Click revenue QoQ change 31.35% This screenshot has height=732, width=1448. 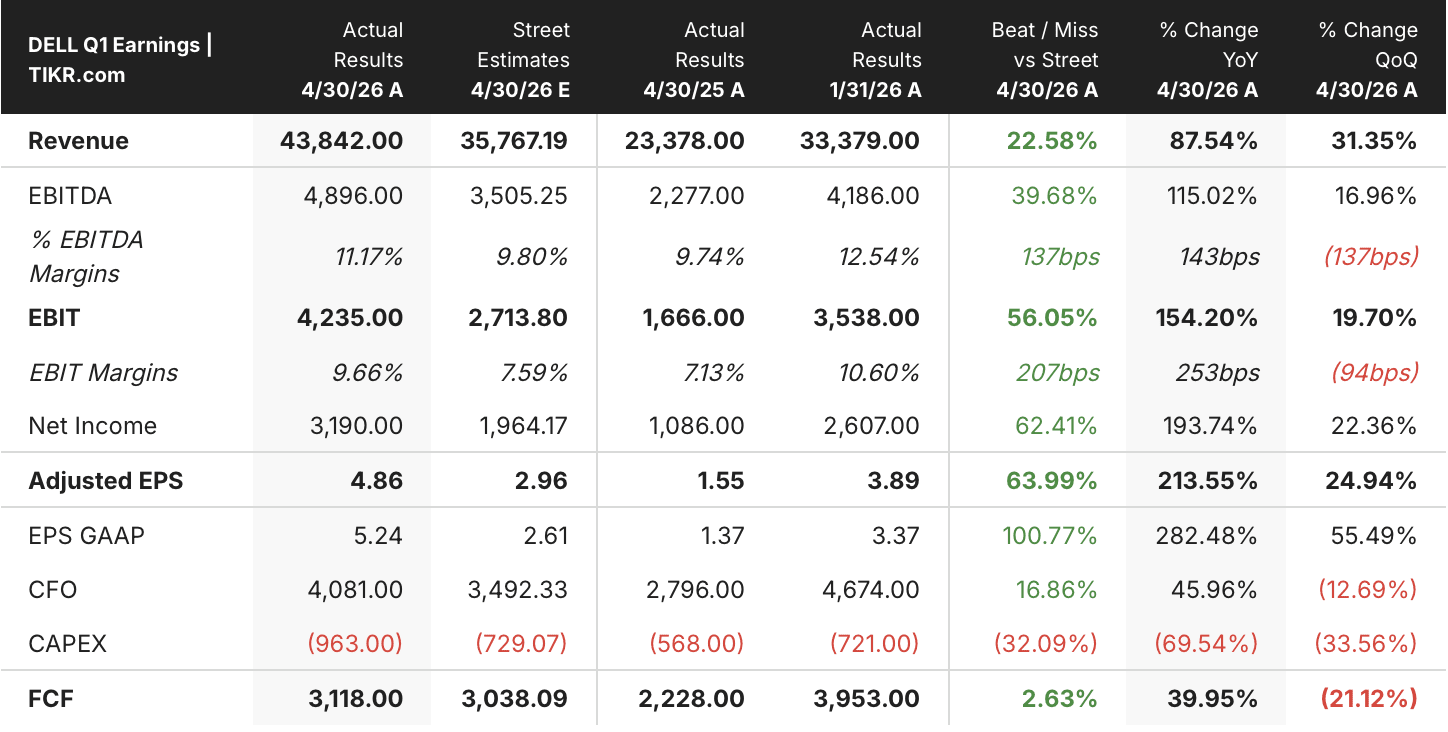click(1374, 141)
